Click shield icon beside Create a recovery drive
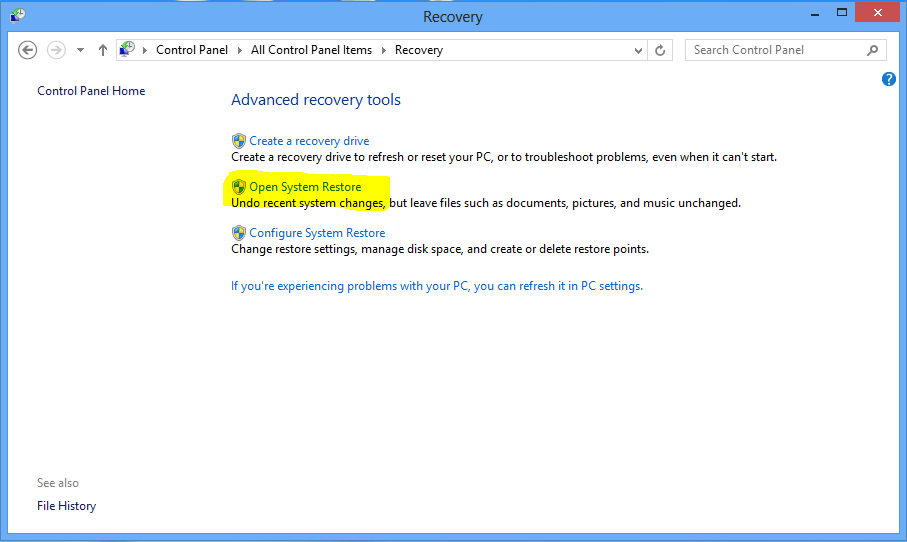 (238, 141)
